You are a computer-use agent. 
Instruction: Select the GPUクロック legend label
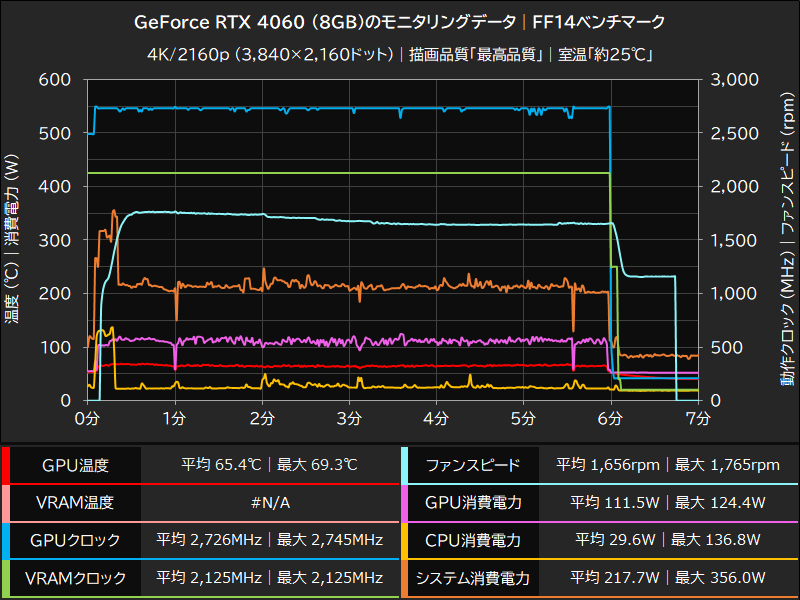point(73,540)
